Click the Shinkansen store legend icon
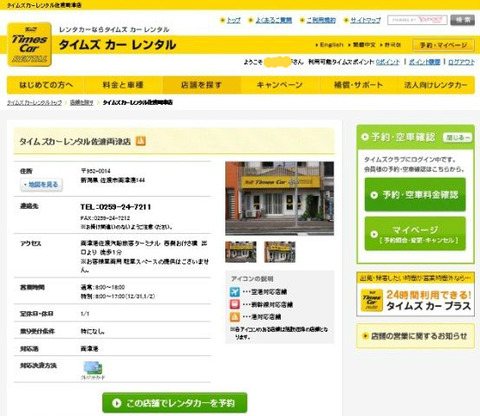 coord(235,304)
